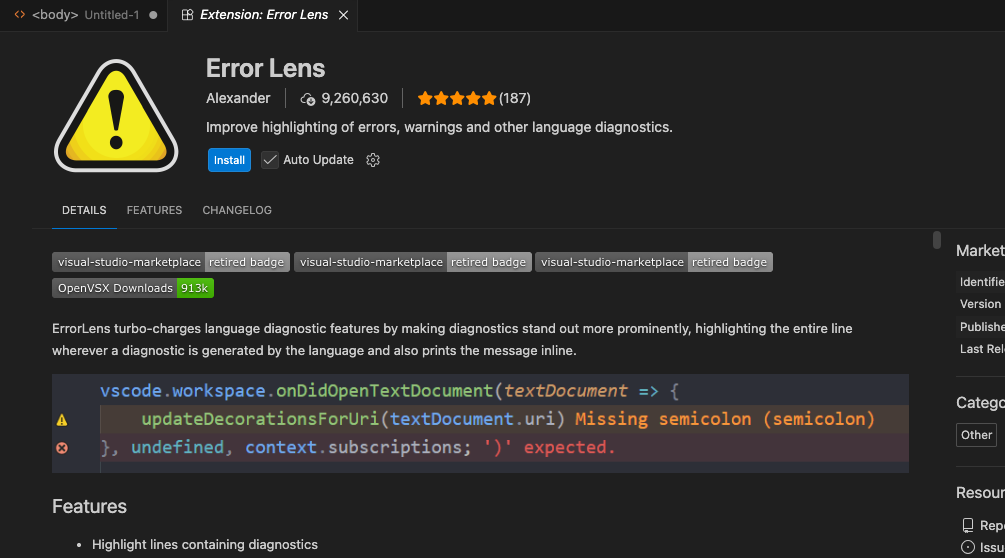
Task: Open publisher Alexander's page
Action: (238, 98)
